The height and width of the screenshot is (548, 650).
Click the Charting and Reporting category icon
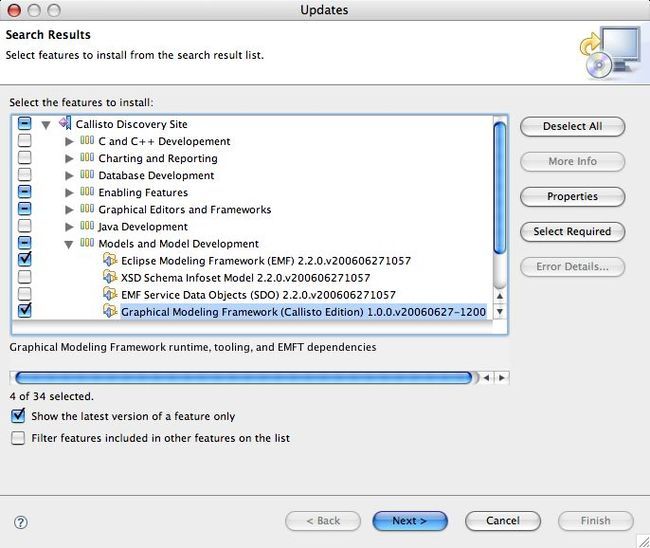[87, 157]
